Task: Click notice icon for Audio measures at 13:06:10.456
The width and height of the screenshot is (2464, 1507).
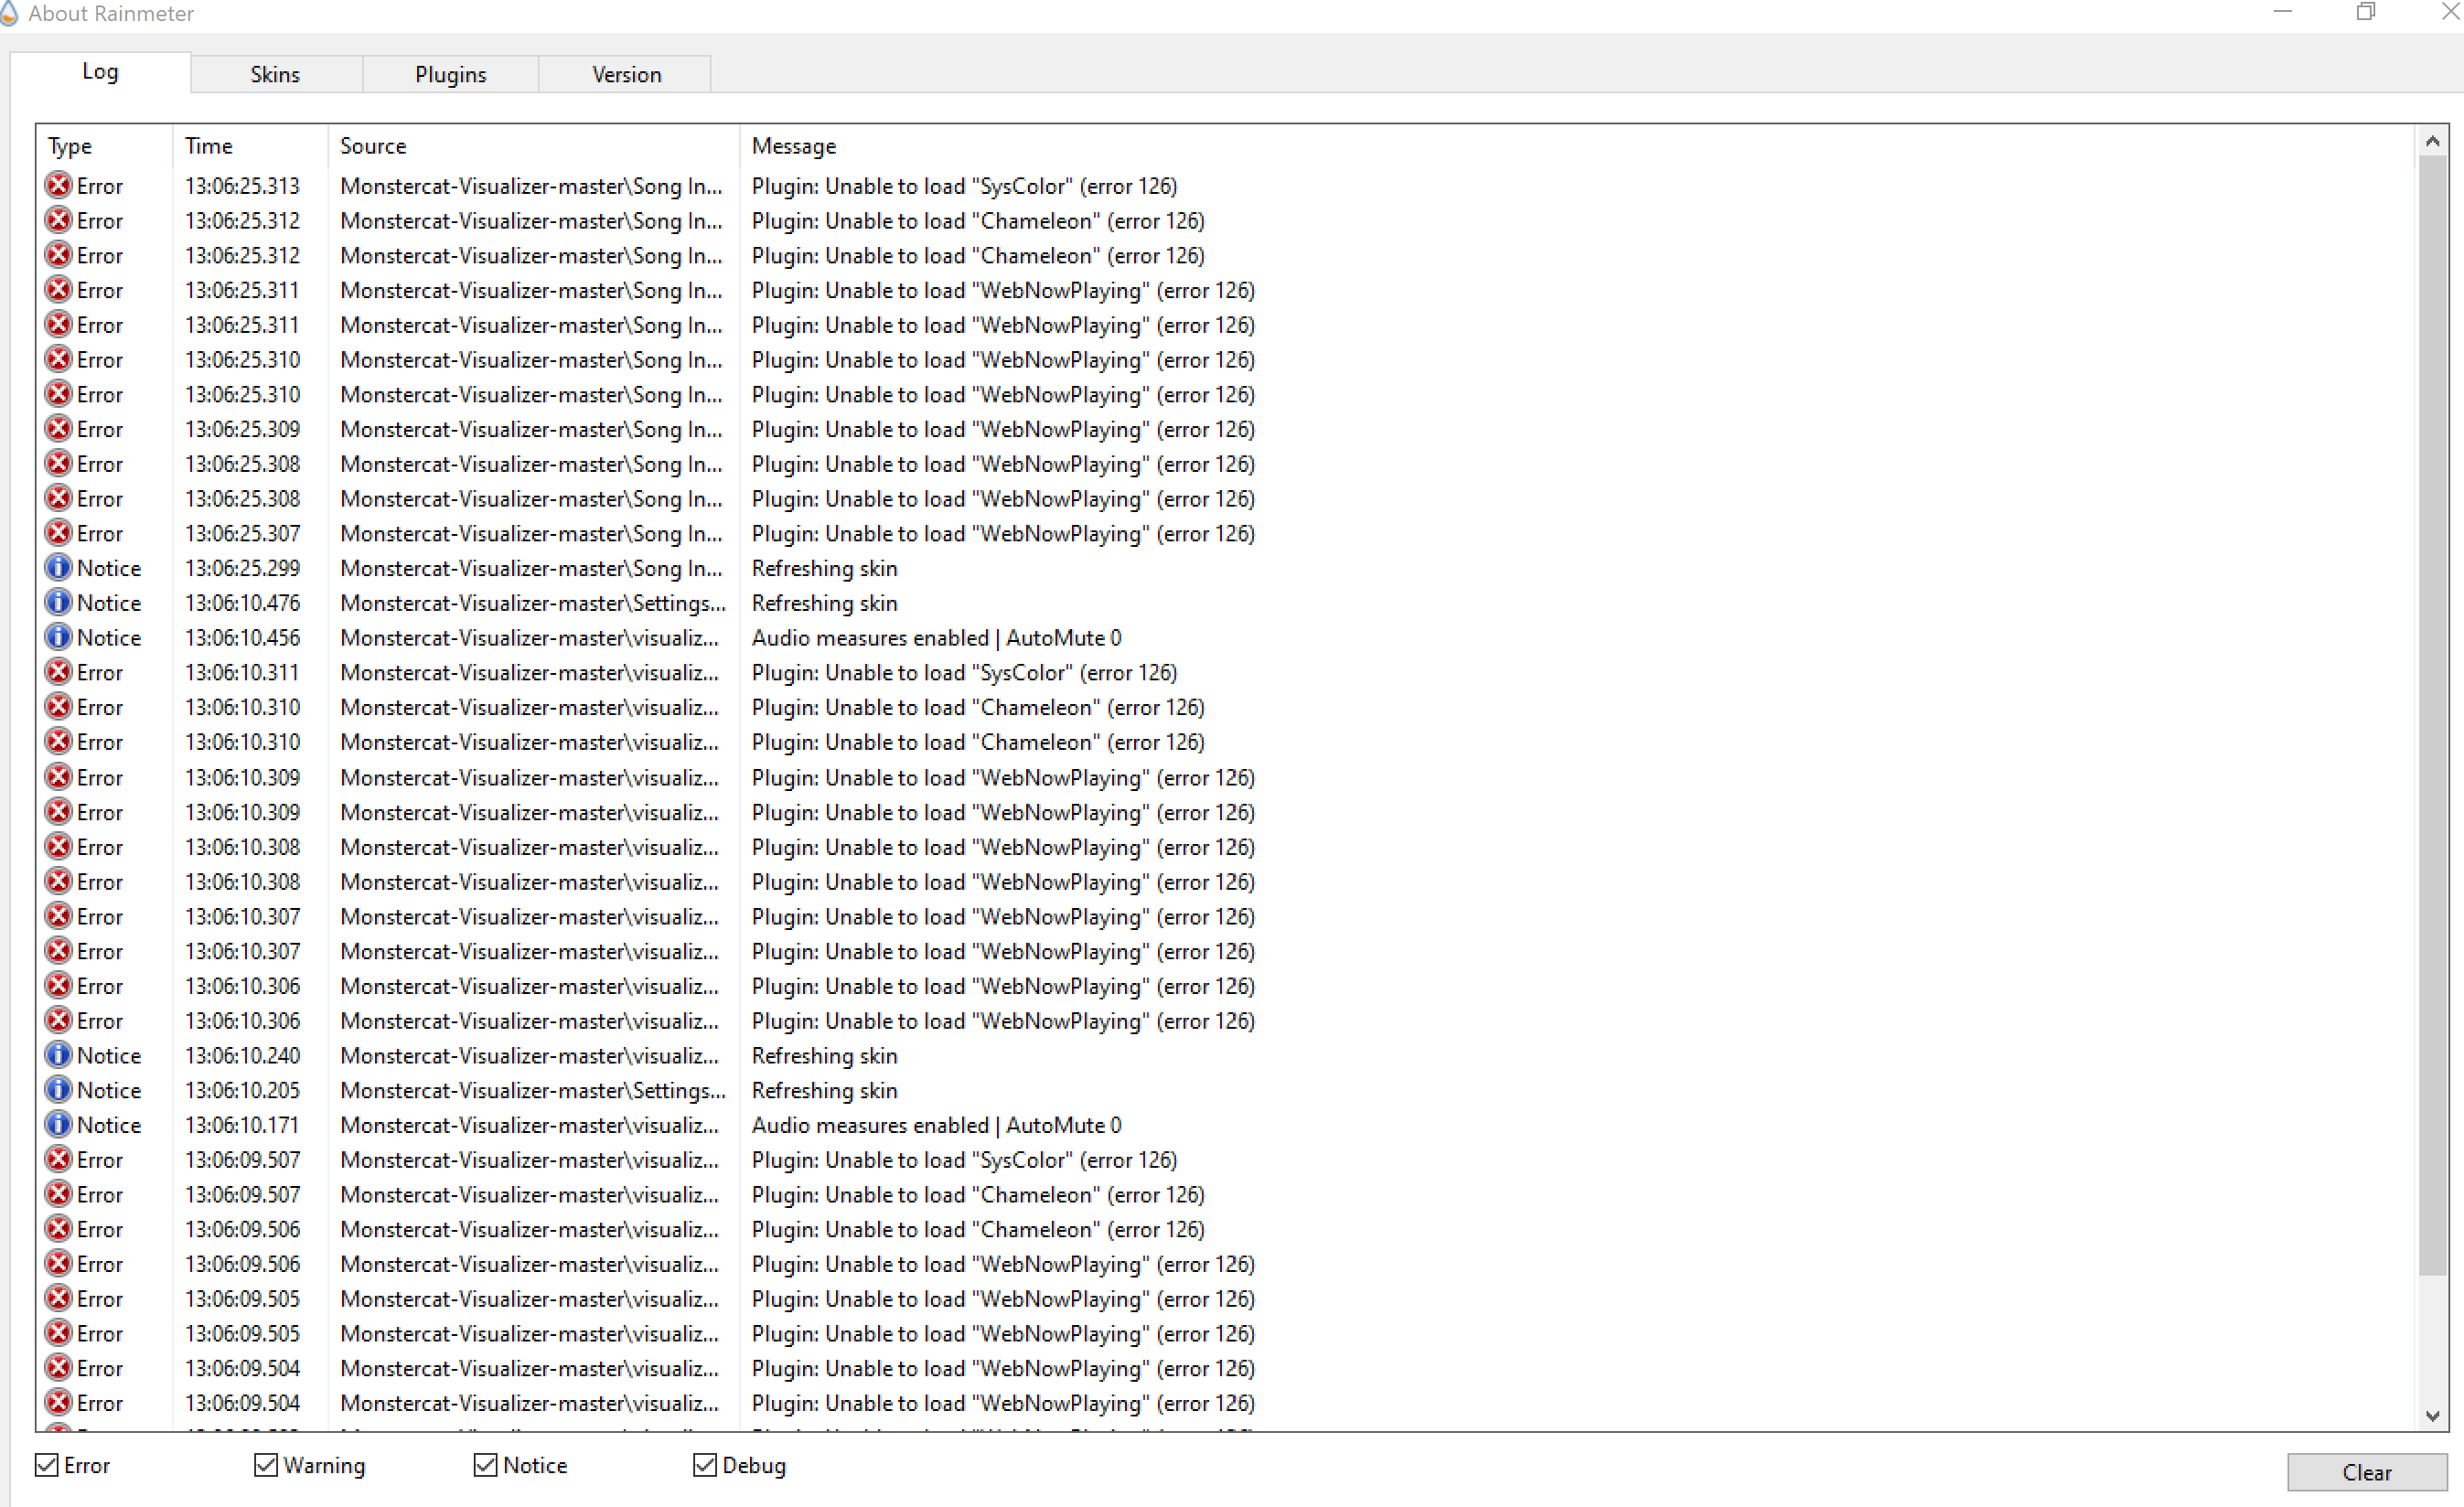Action: [59, 637]
